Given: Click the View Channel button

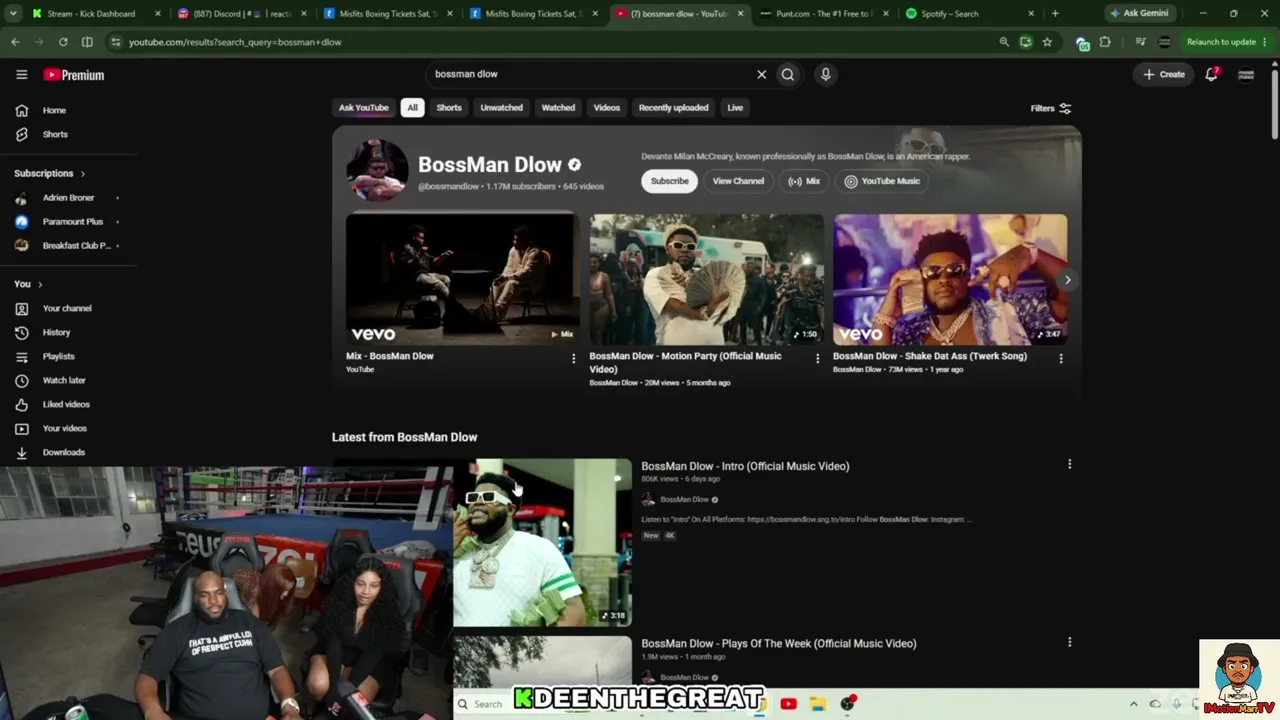Looking at the screenshot, I should [x=738, y=181].
